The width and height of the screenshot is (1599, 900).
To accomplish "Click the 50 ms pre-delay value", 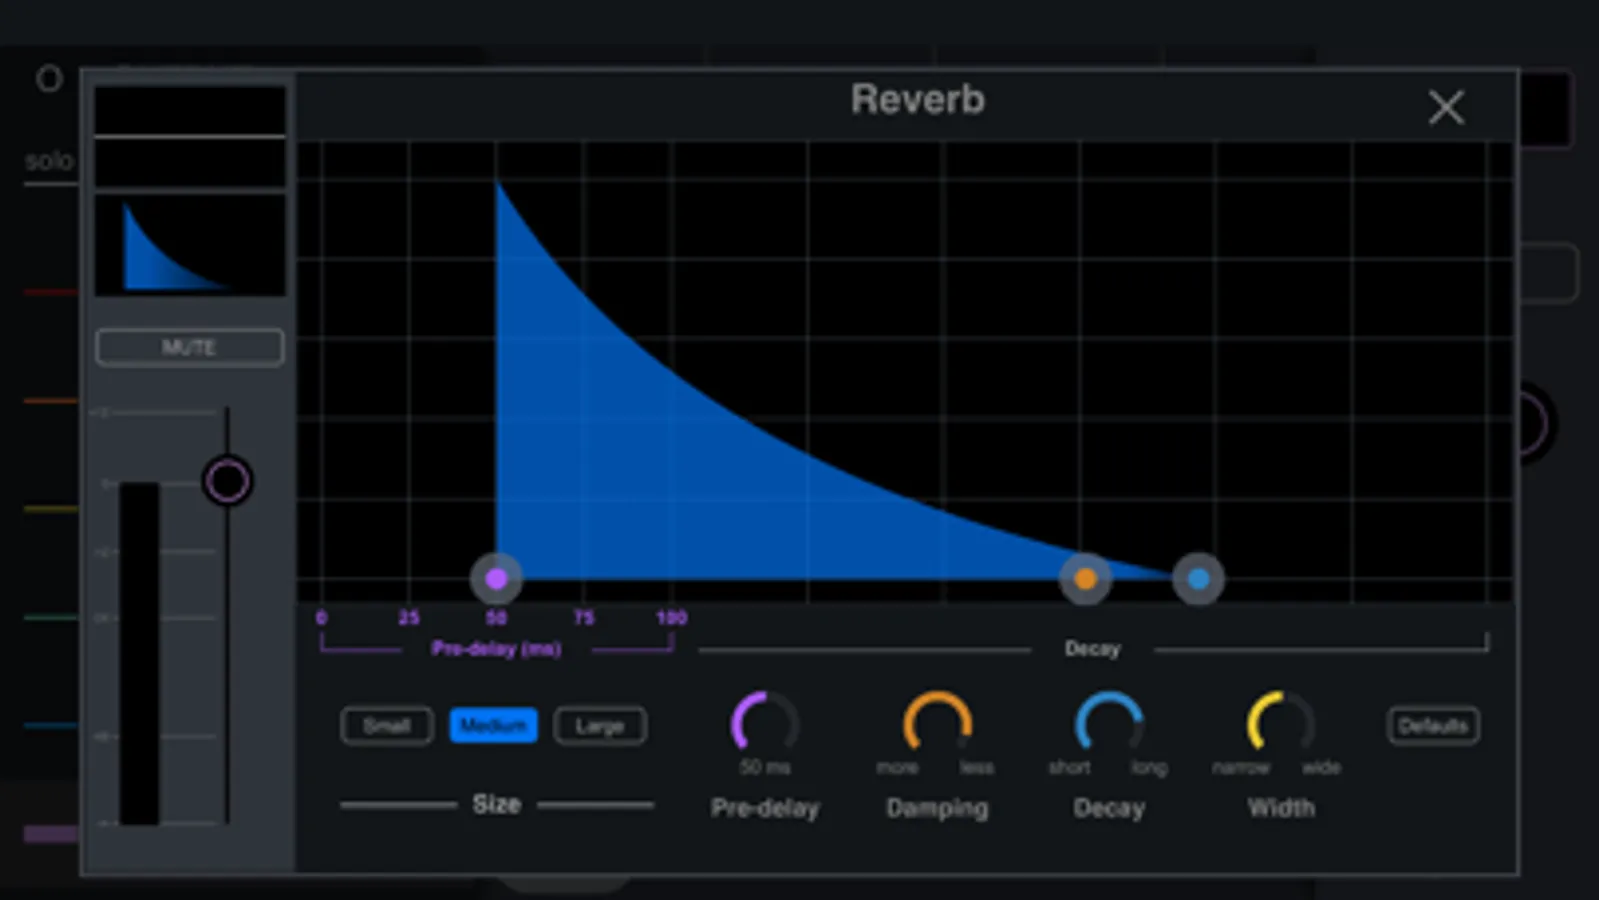I will [765, 767].
